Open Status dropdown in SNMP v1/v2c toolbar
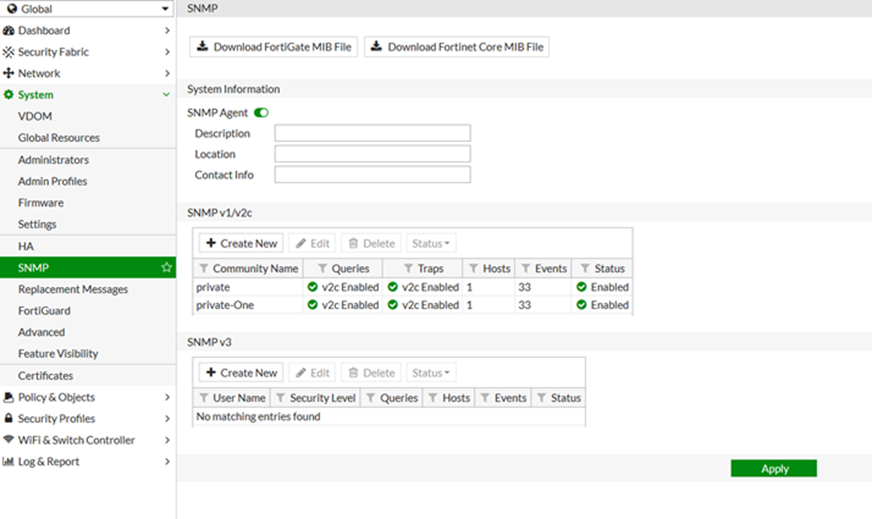The height and width of the screenshot is (519, 872). 431,243
